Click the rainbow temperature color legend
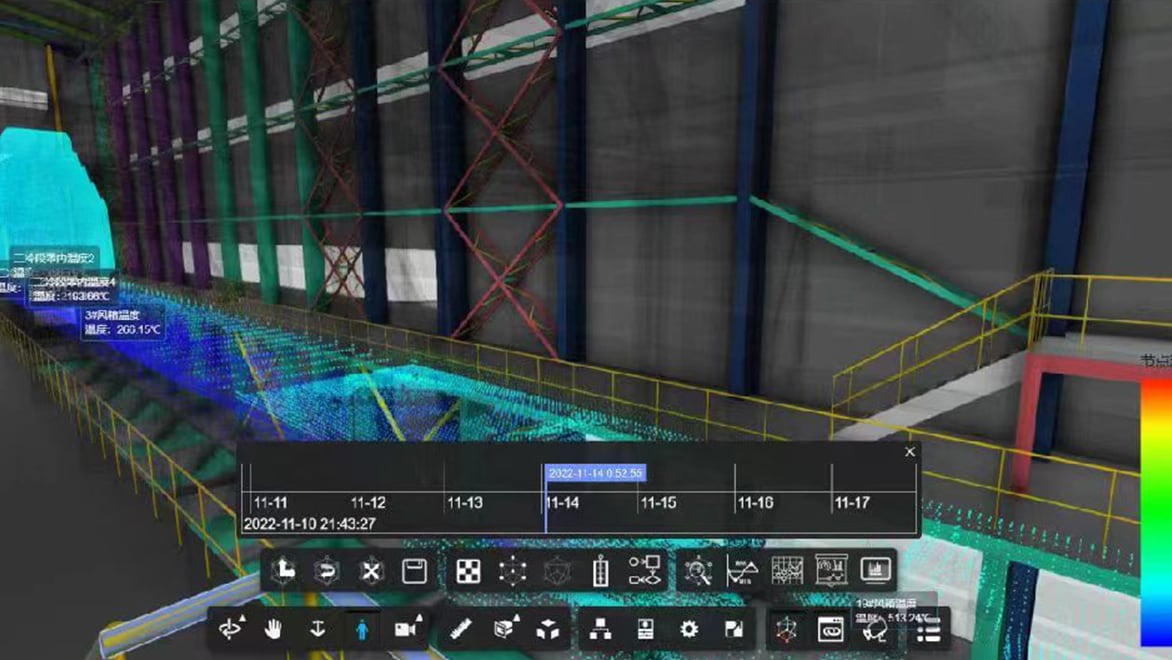Viewport: 1172px width, 660px height. (x=1156, y=500)
